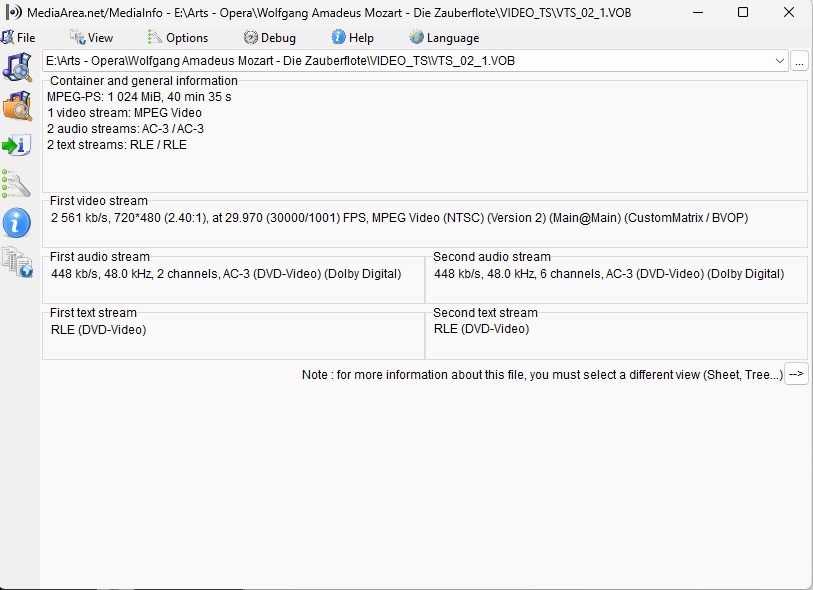Click the 'MPEG-PS: 1 024 MiB, 40 min 35 s' line

[139, 97]
